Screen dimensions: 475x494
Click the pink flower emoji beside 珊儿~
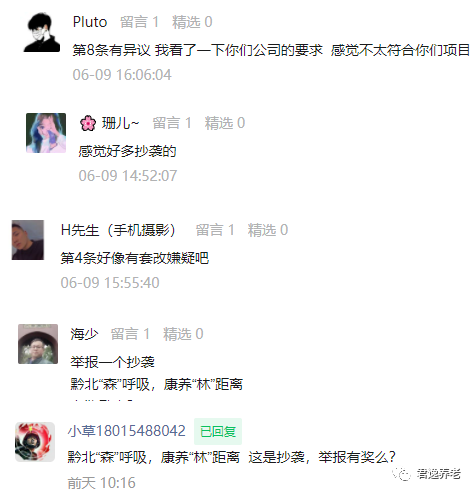click(x=88, y=123)
